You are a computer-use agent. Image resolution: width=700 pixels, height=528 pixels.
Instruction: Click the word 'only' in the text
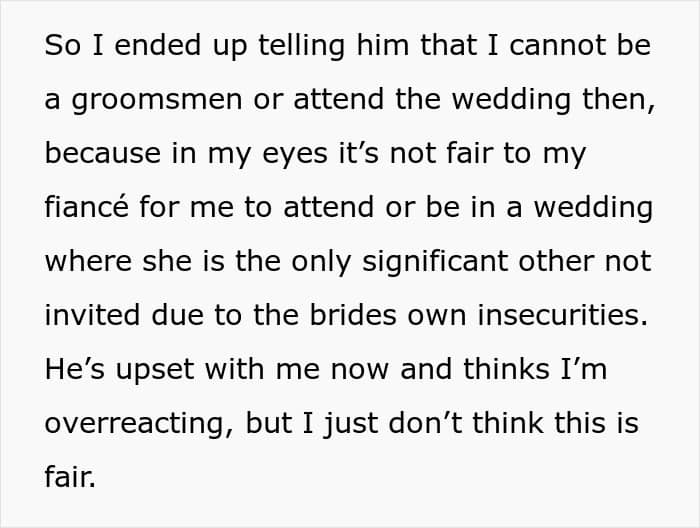coord(321,262)
